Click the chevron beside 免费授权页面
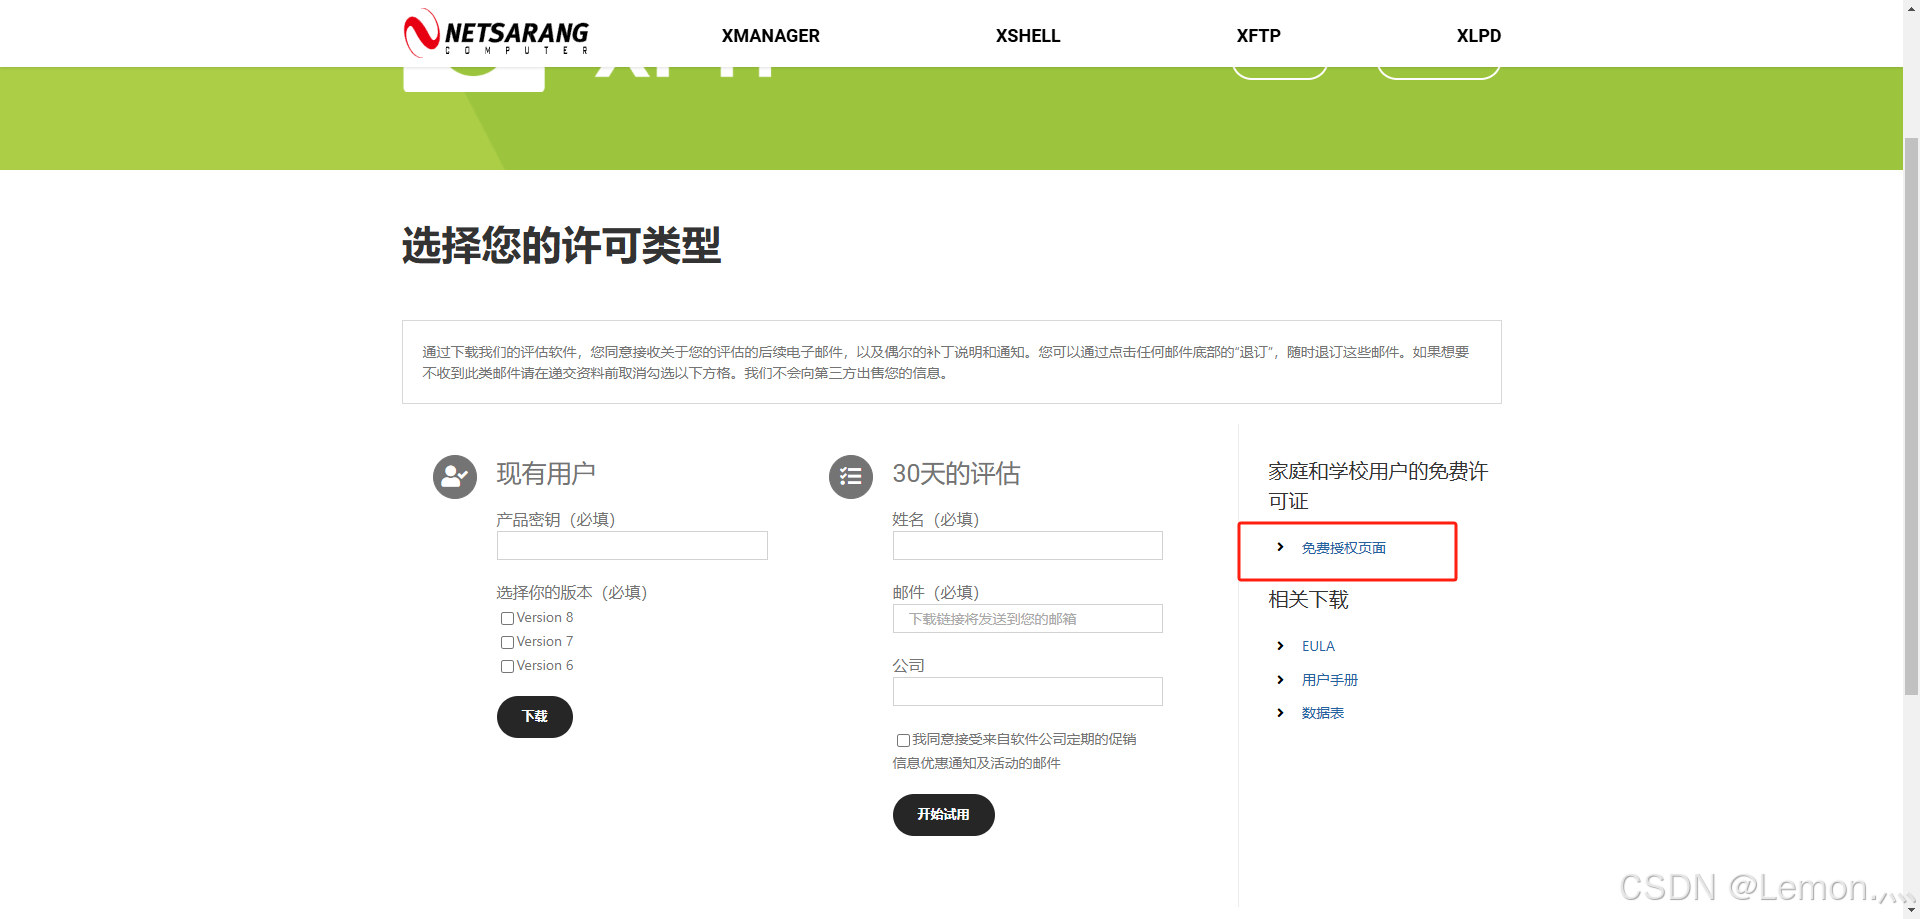Image resolution: width=1920 pixels, height=919 pixels. click(x=1280, y=547)
